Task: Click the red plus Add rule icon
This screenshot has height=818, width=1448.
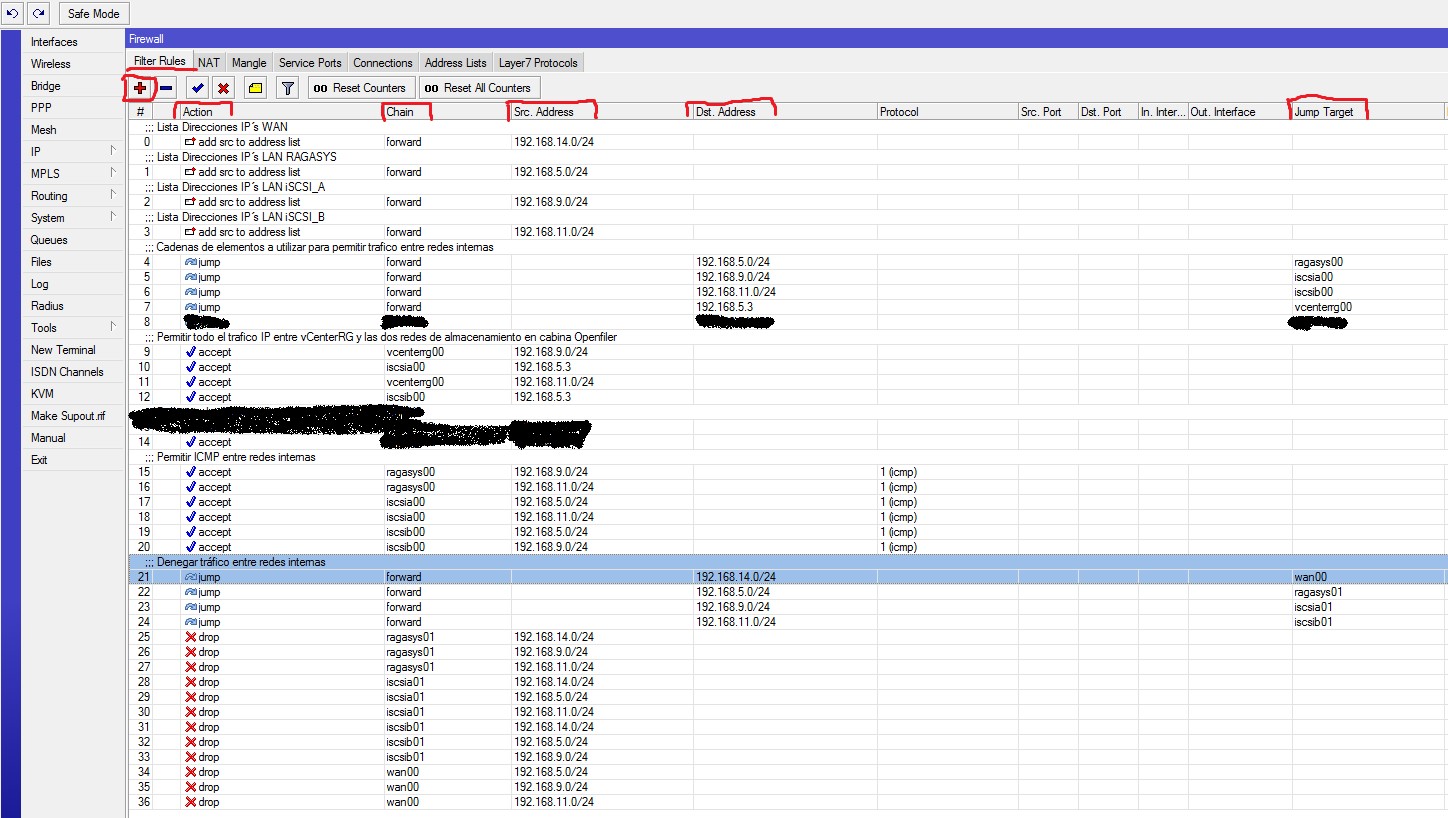Action: (140, 88)
